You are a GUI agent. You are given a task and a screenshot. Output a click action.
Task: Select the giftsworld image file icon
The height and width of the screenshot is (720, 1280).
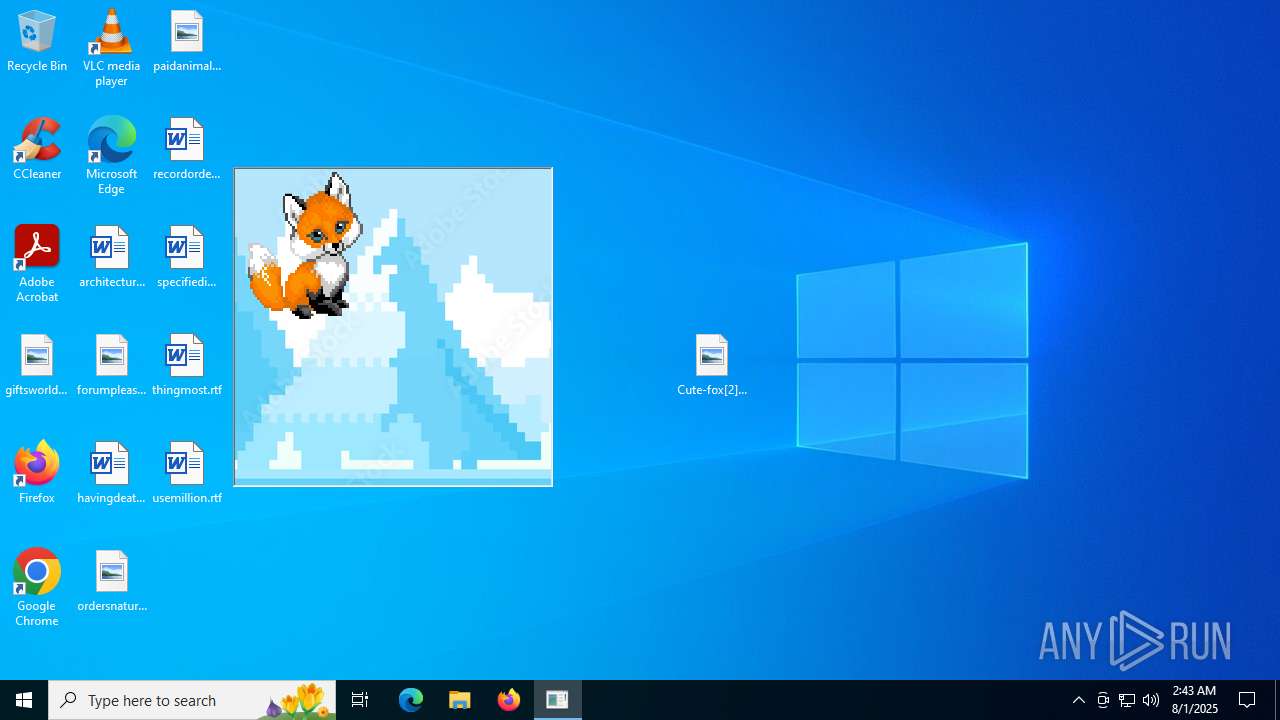(37, 365)
